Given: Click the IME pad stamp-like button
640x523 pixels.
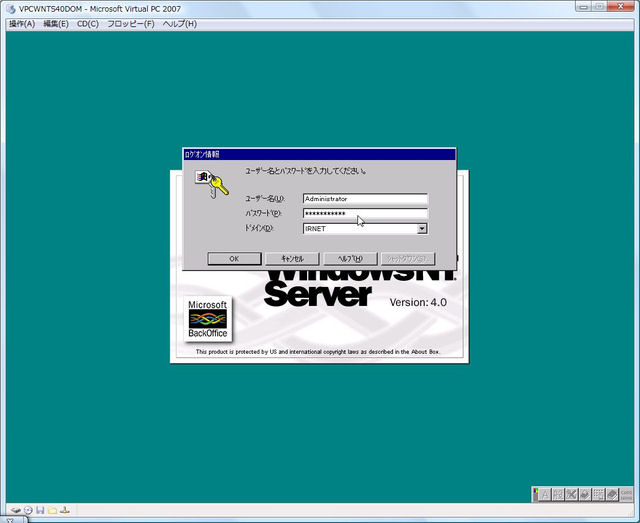Looking at the screenshot, I should pyautogui.click(x=585, y=494).
